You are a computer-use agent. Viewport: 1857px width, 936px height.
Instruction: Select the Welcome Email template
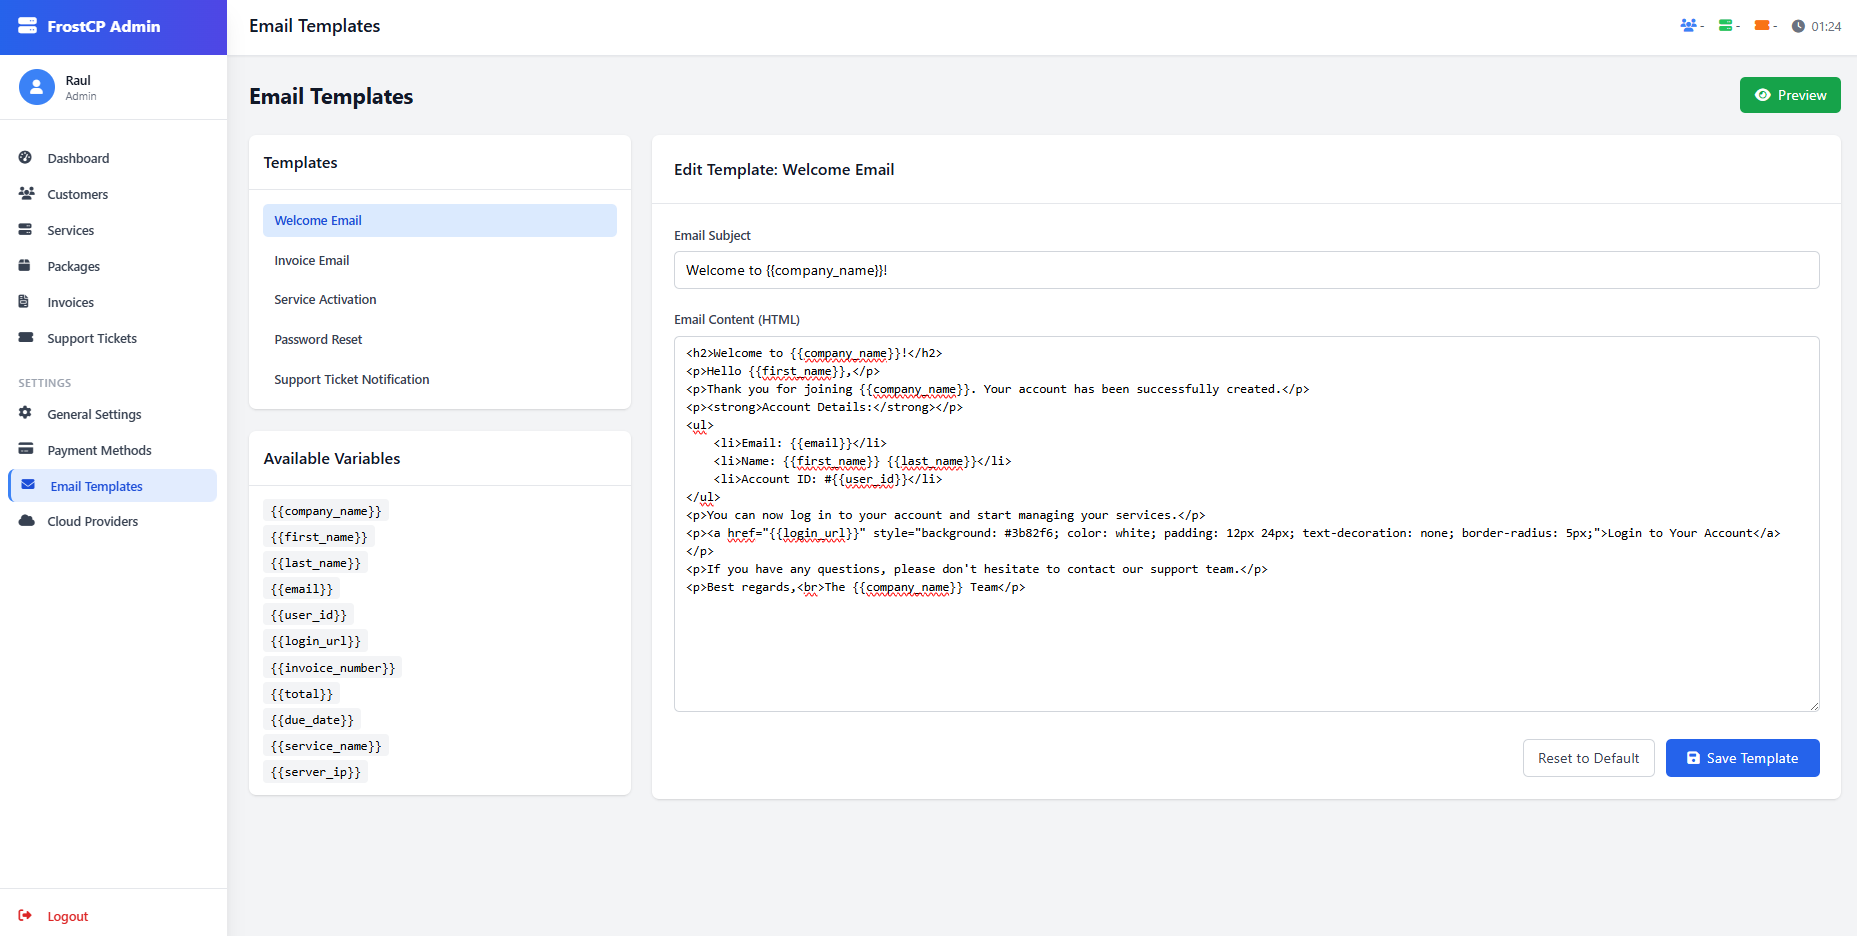[440, 220]
